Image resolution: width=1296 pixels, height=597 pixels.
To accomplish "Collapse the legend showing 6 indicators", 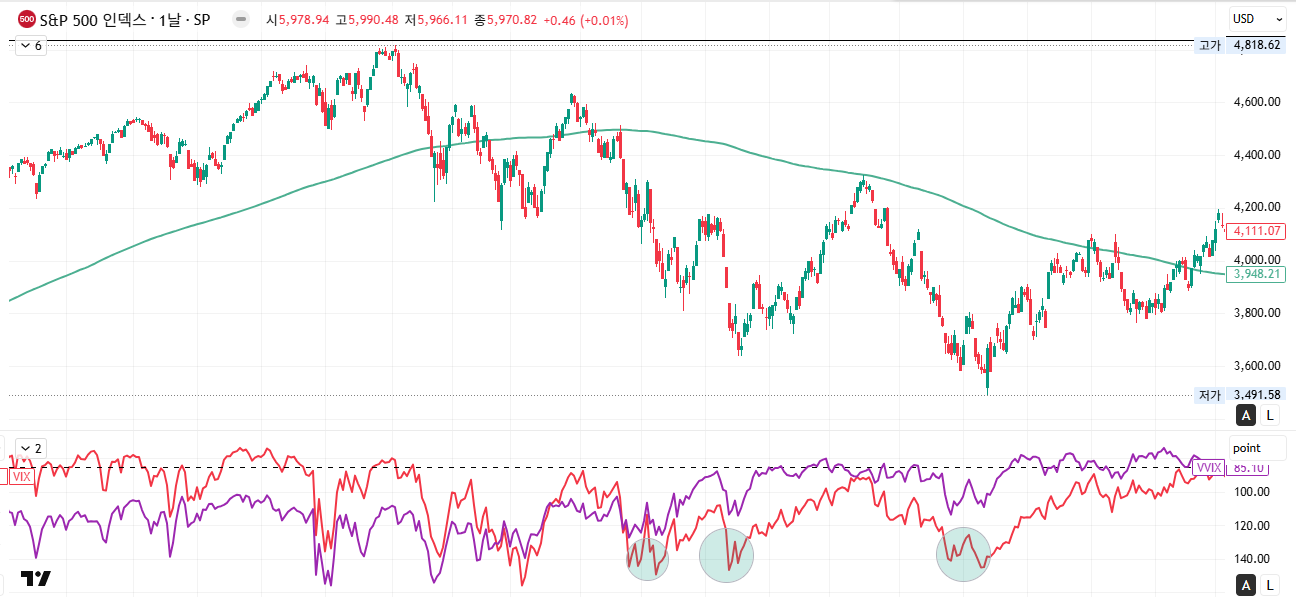I will pos(31,46).
